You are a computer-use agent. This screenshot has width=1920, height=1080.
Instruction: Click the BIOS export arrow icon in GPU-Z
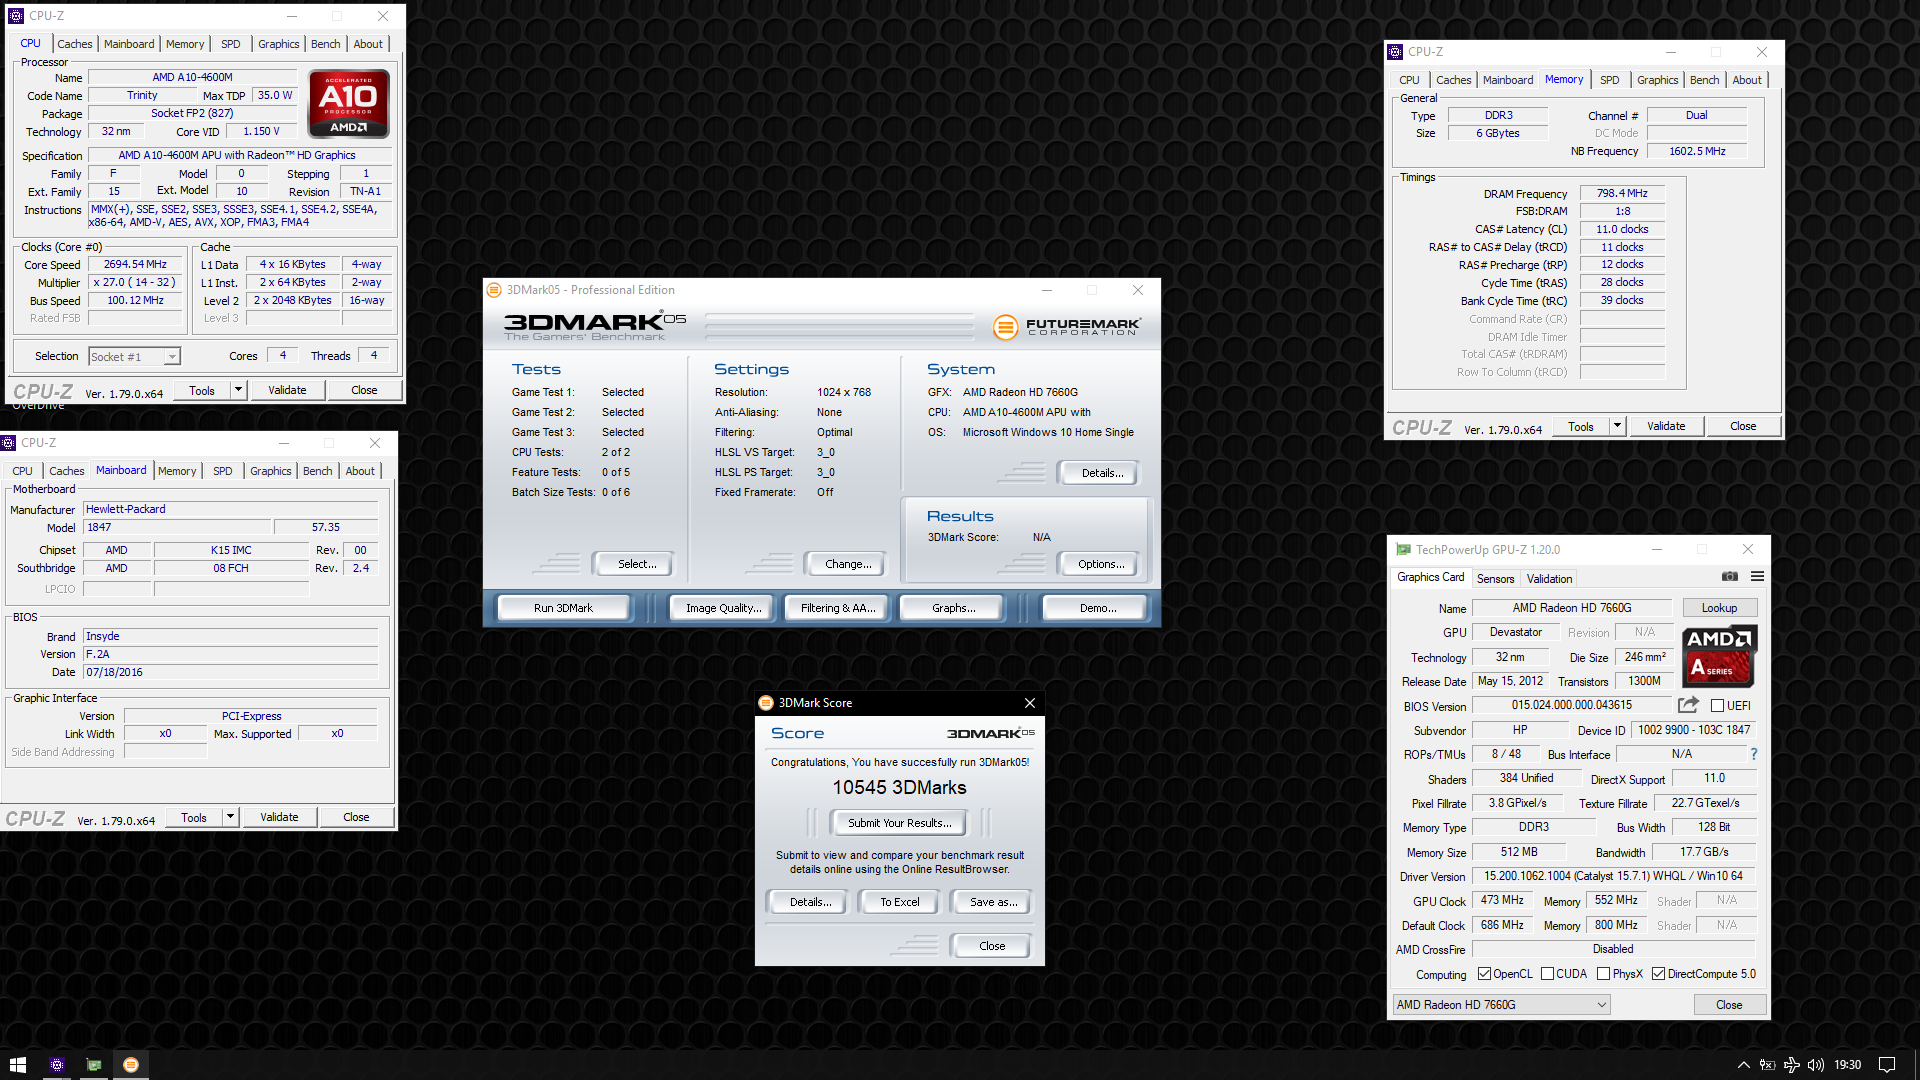[1688, 705]
